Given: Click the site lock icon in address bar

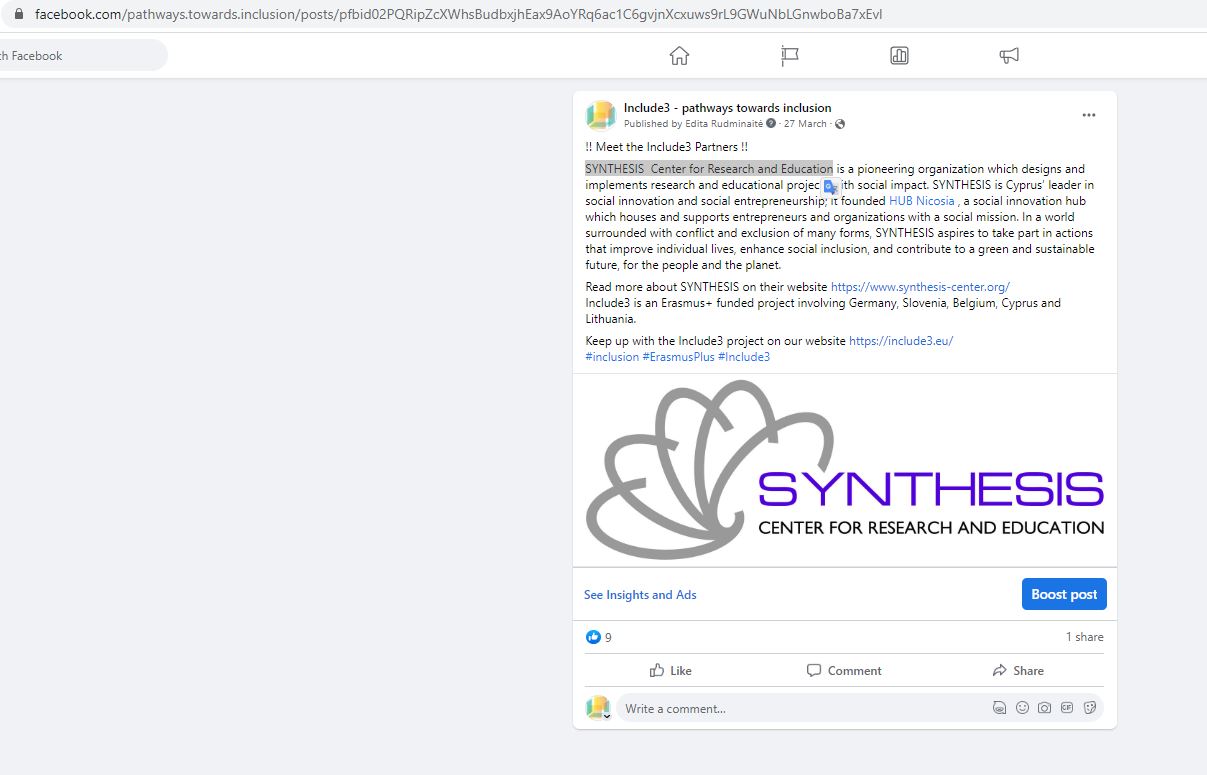Looking at the screenshot, I should point(17,15).
